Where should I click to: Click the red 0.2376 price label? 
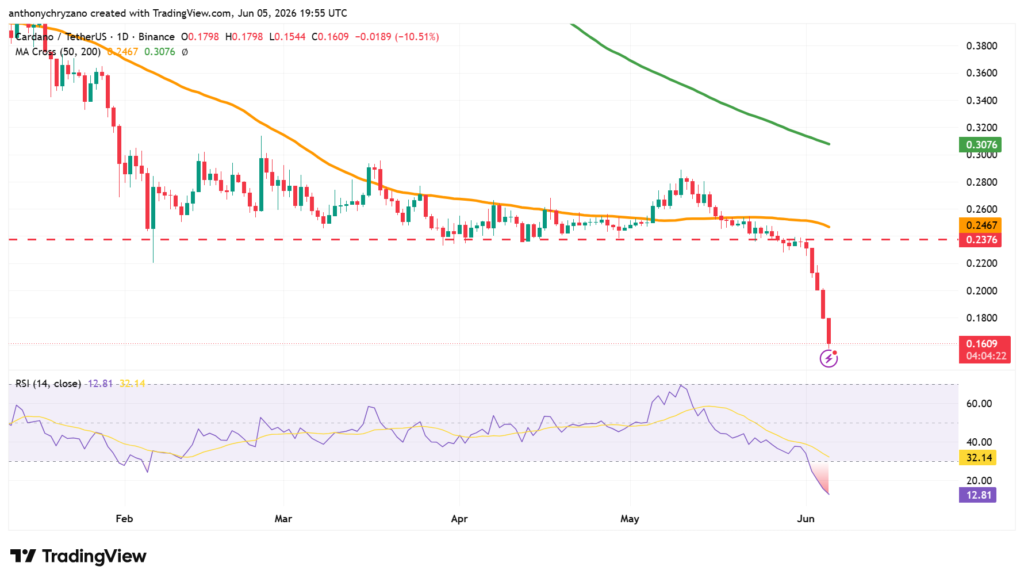[982, 240]
